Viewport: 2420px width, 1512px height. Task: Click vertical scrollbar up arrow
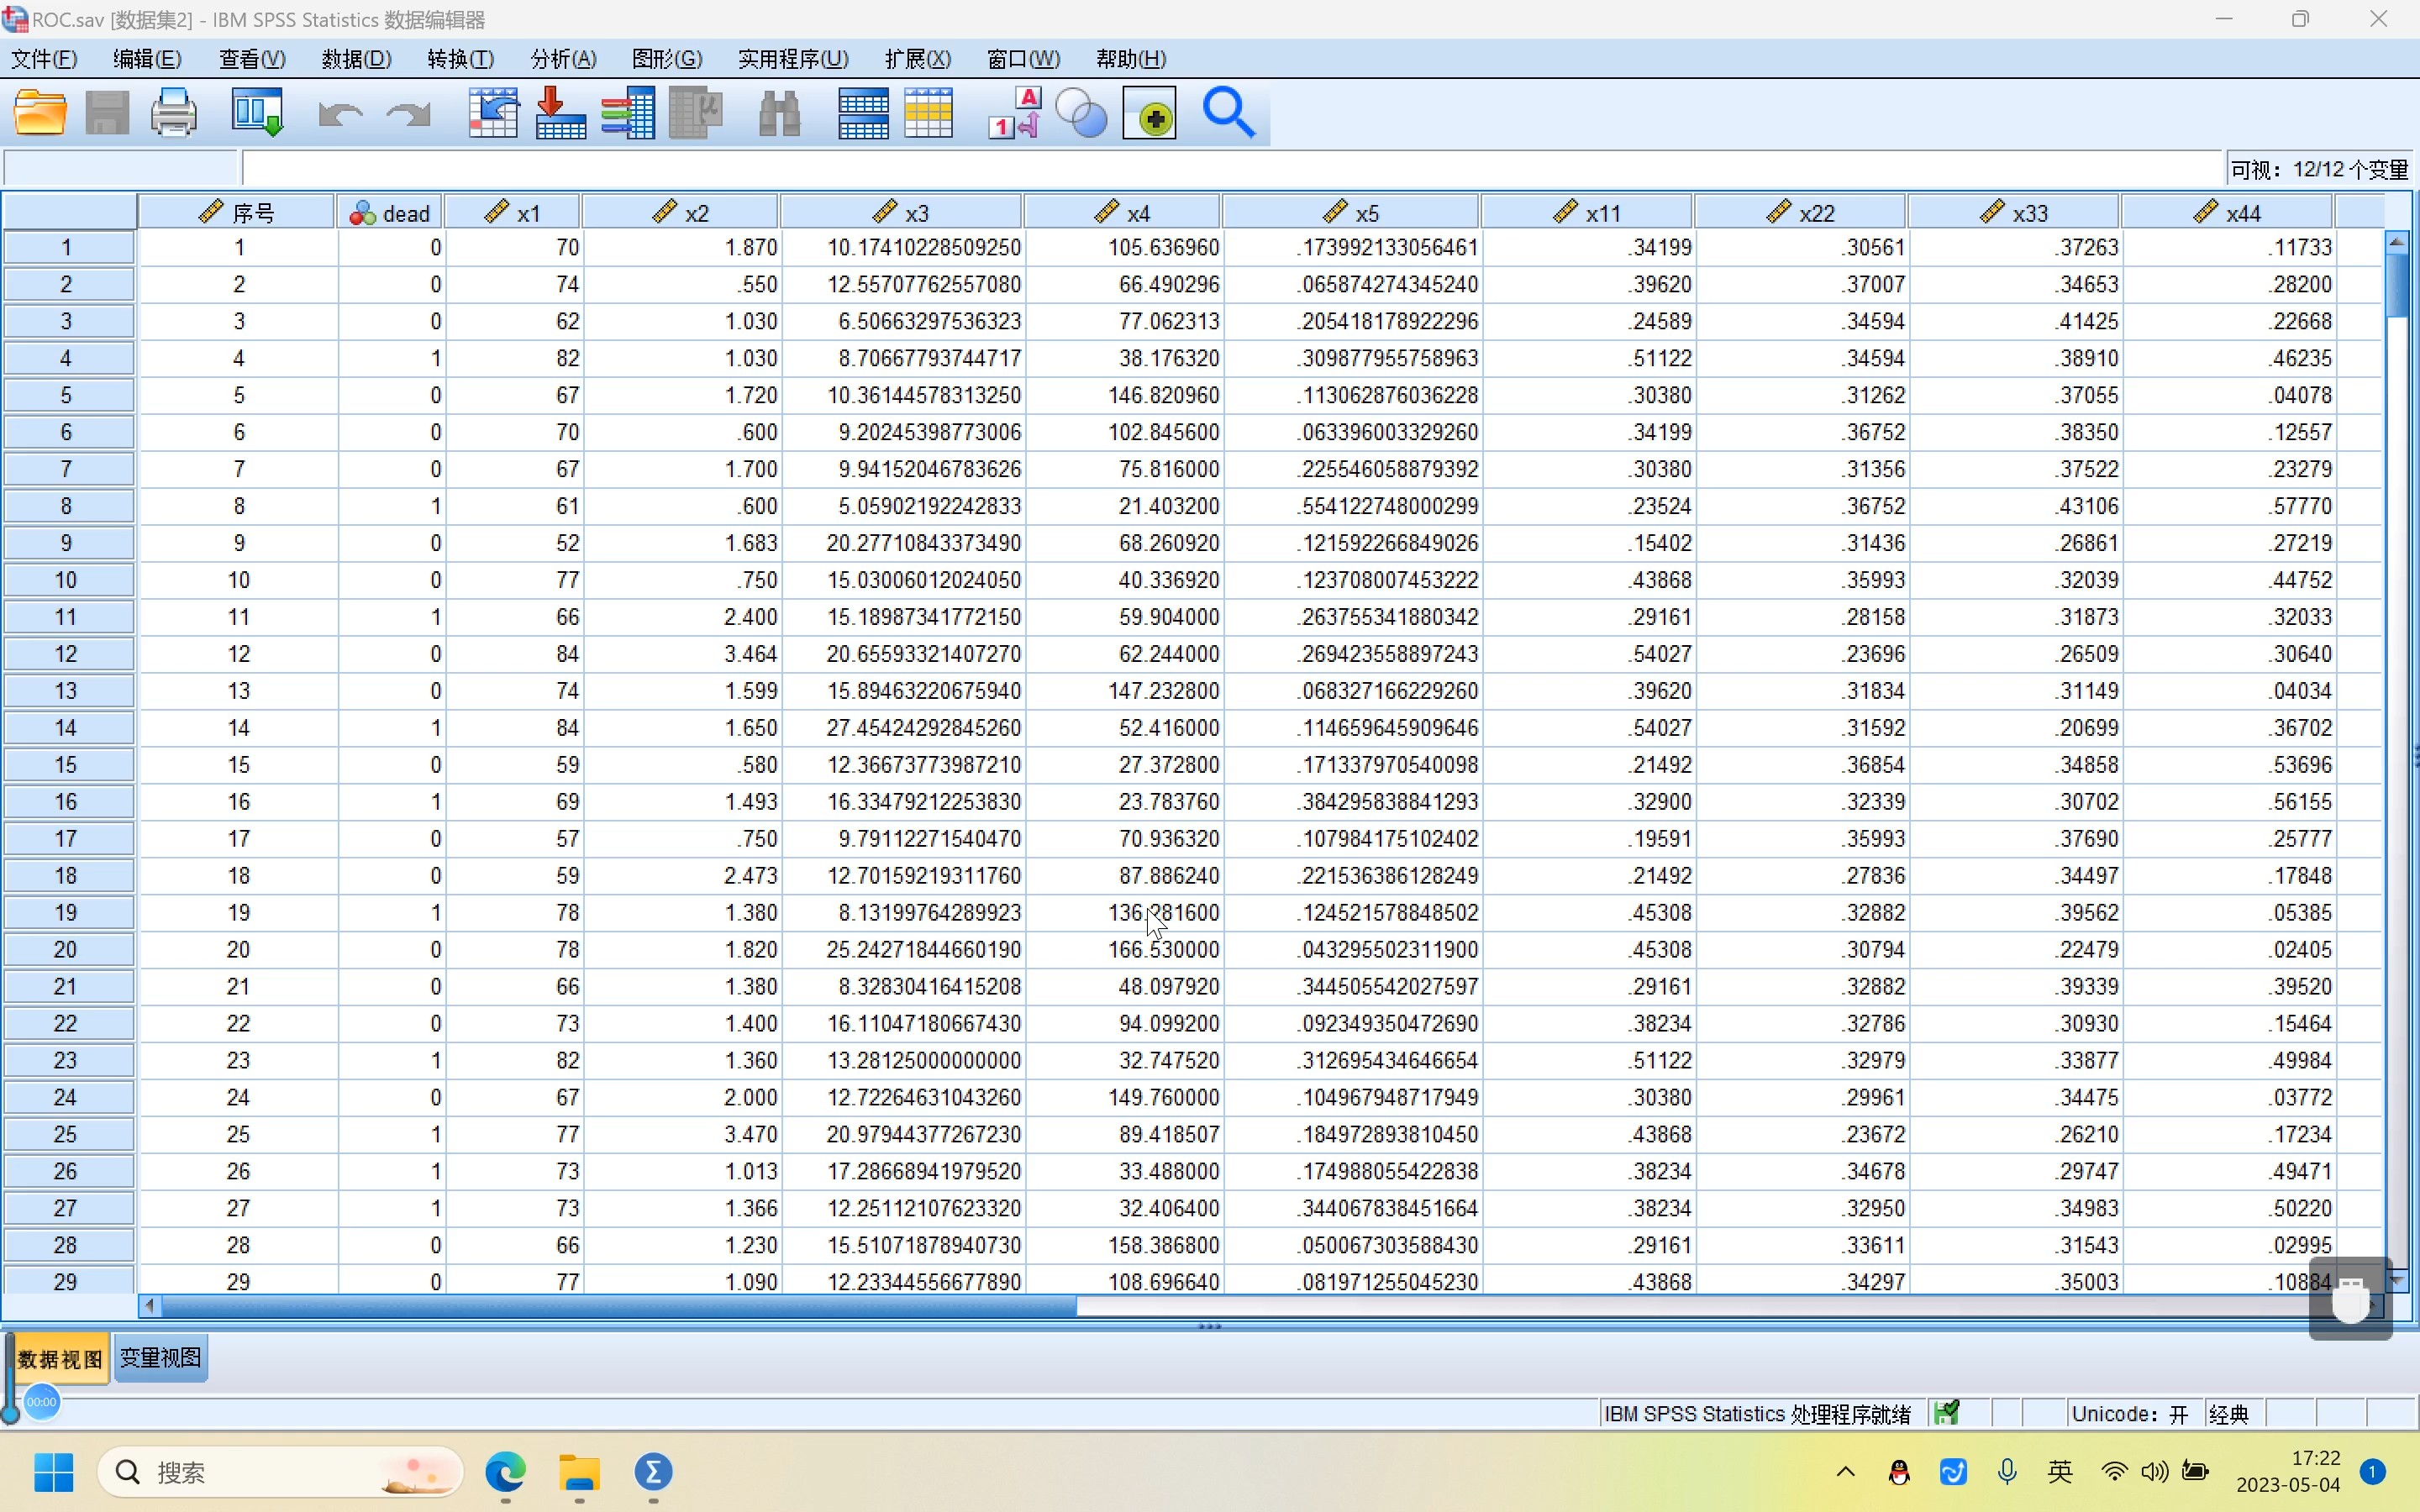pyautogui.click(x=2397, y=241)
